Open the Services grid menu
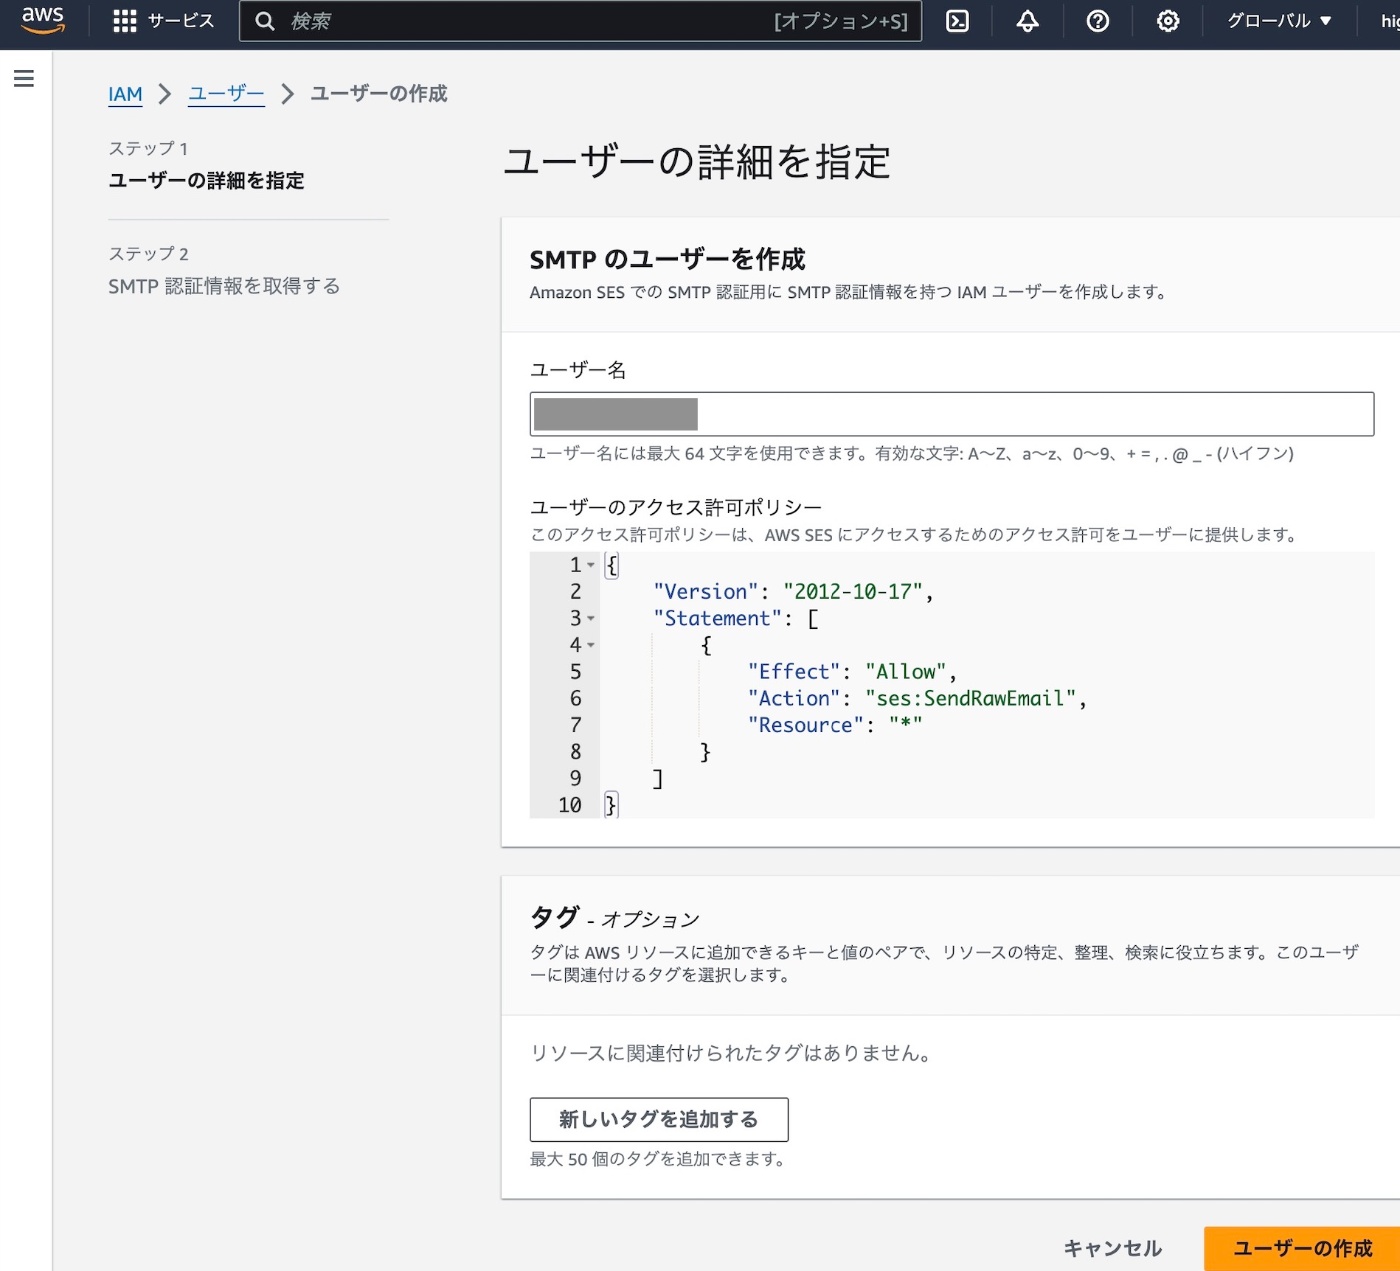 [124, 21]
